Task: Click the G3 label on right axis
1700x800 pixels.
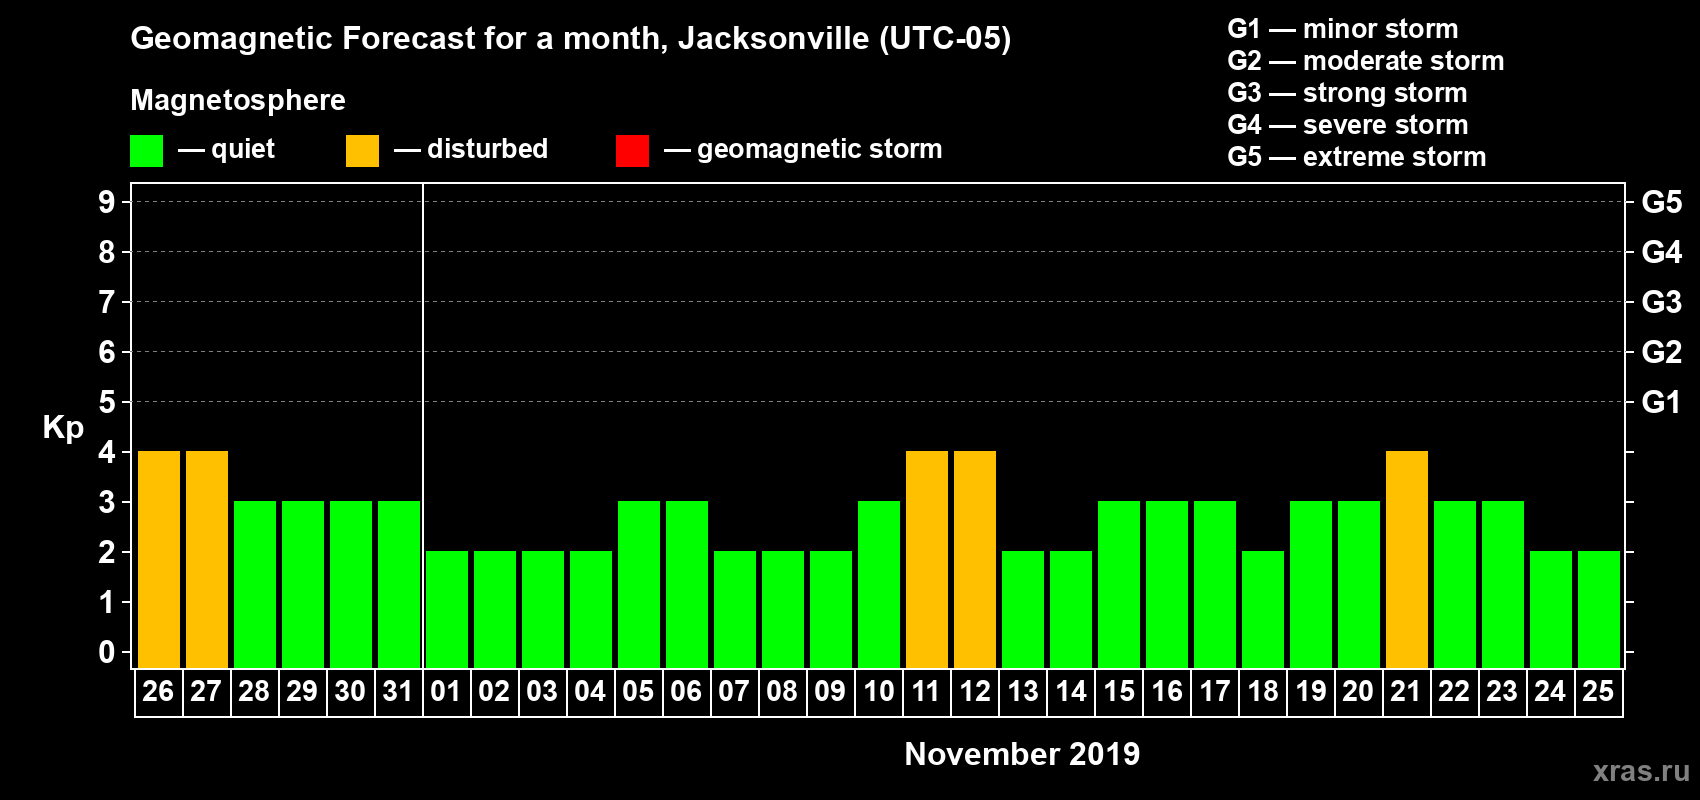Action: 1662,302
